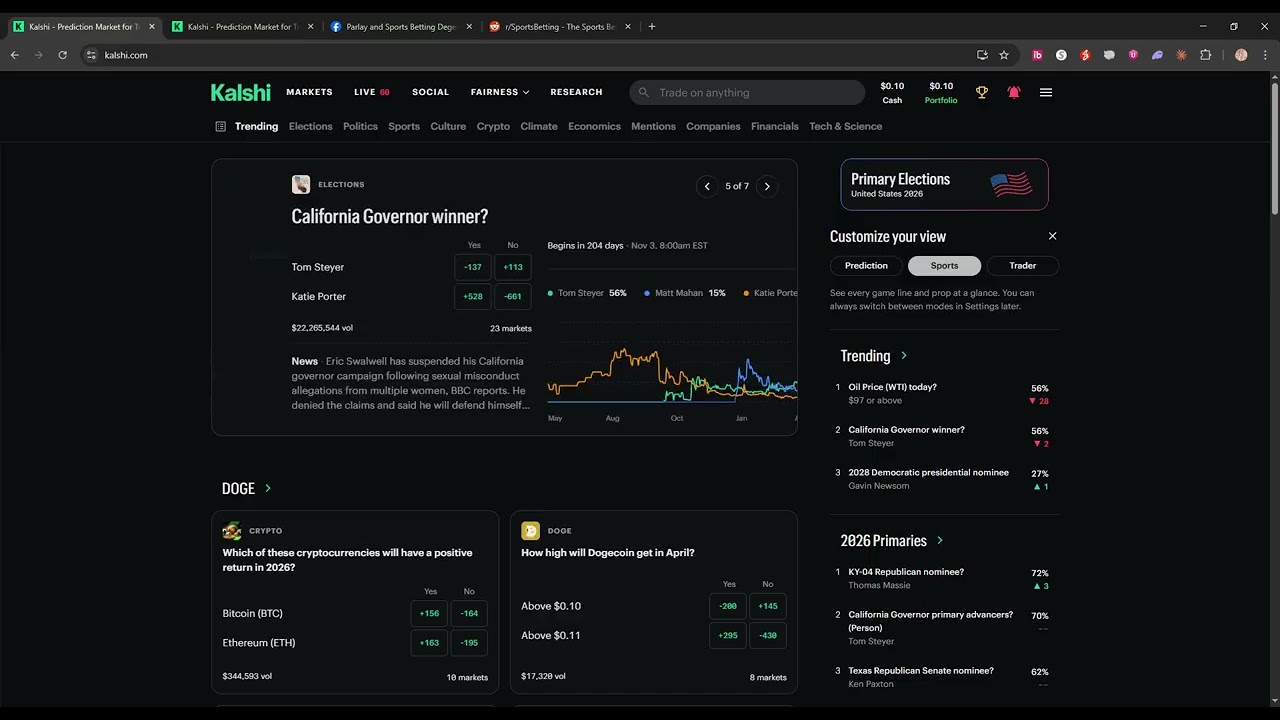Buy Yes on Tom Steyer at -137

tap(473, 267)
